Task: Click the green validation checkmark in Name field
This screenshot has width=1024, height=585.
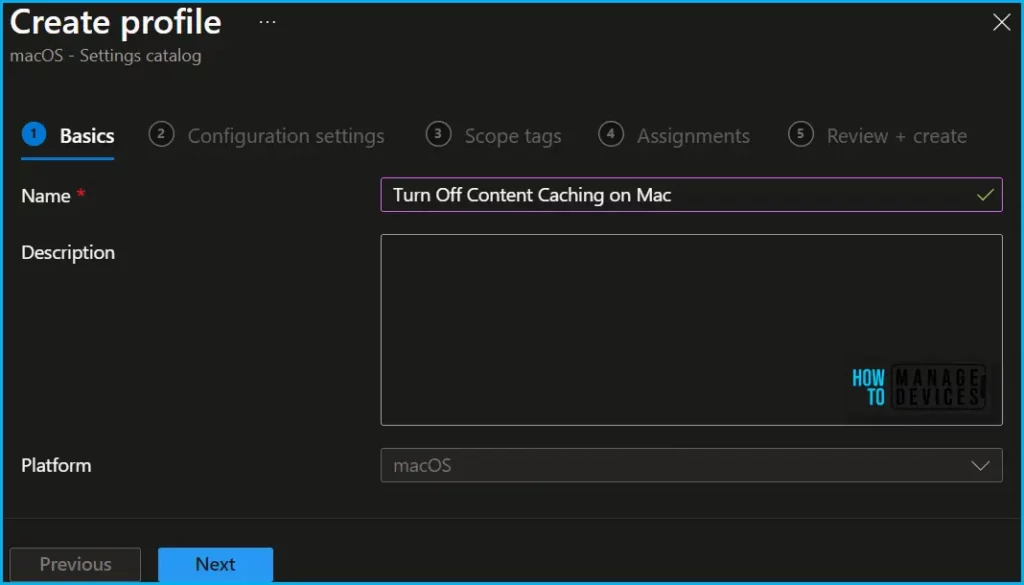Action: (x=985, y=195)
